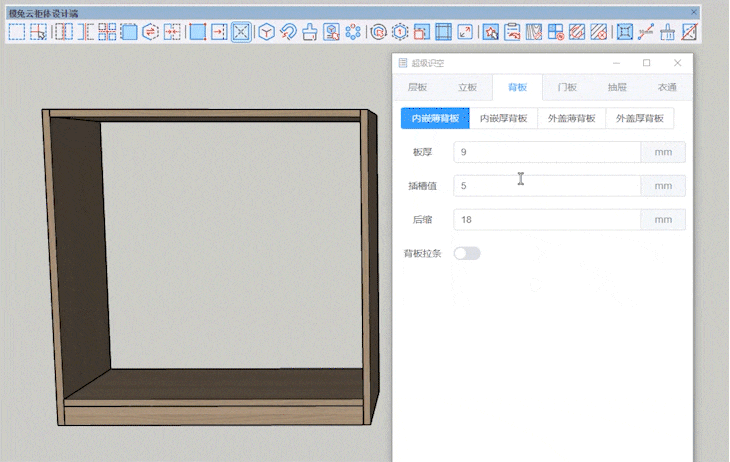Click the 3D cube view icon

[x=266, y=32]
